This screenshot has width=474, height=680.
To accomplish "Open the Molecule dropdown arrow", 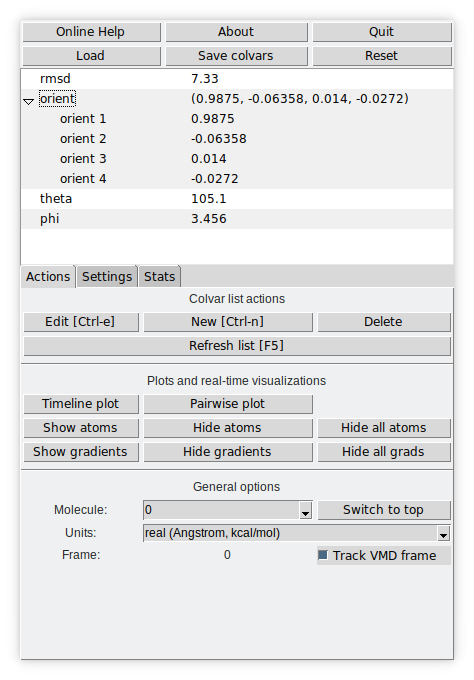I will (305, 510).
